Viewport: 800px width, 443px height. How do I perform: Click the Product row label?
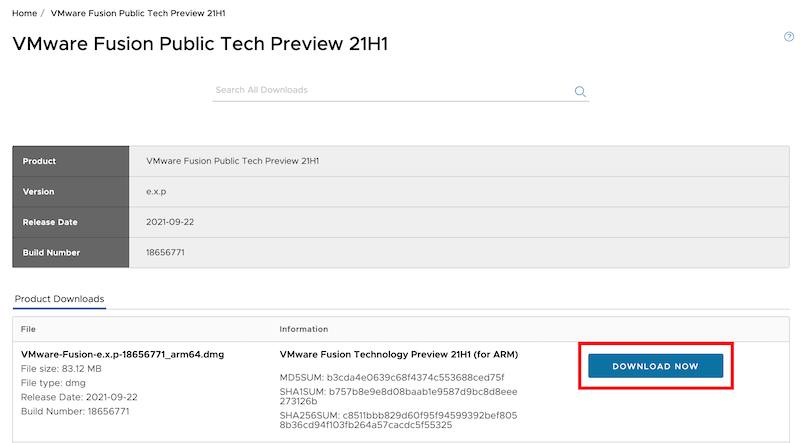(x=39, y=161)
